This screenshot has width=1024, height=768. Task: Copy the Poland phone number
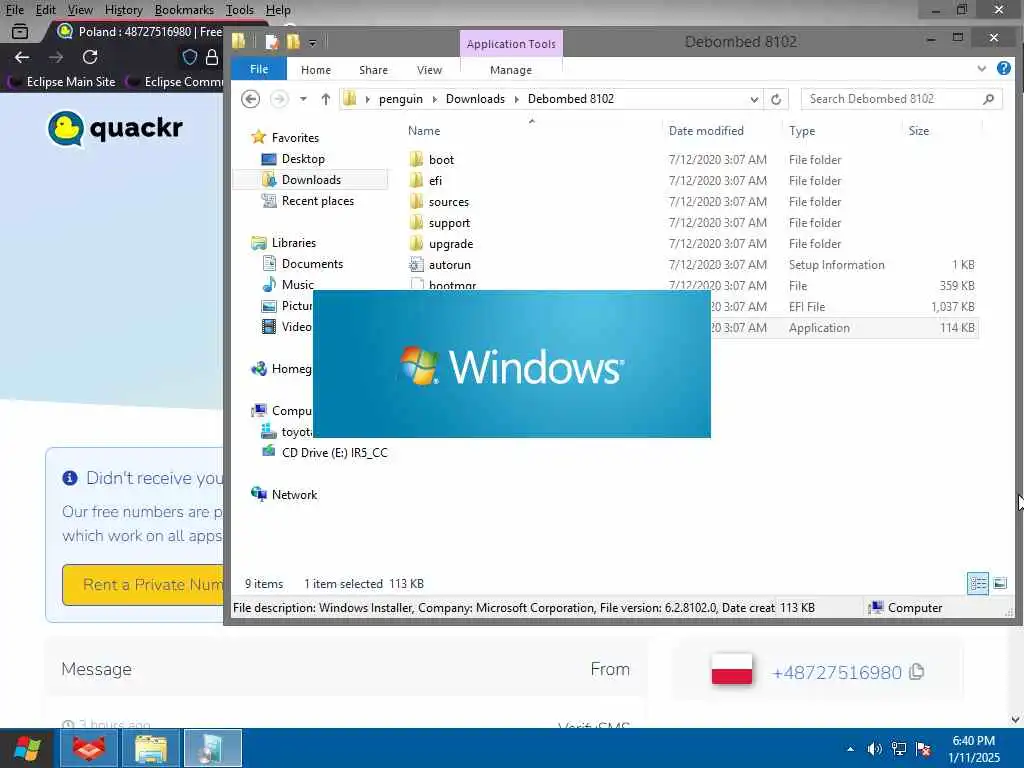917,671
